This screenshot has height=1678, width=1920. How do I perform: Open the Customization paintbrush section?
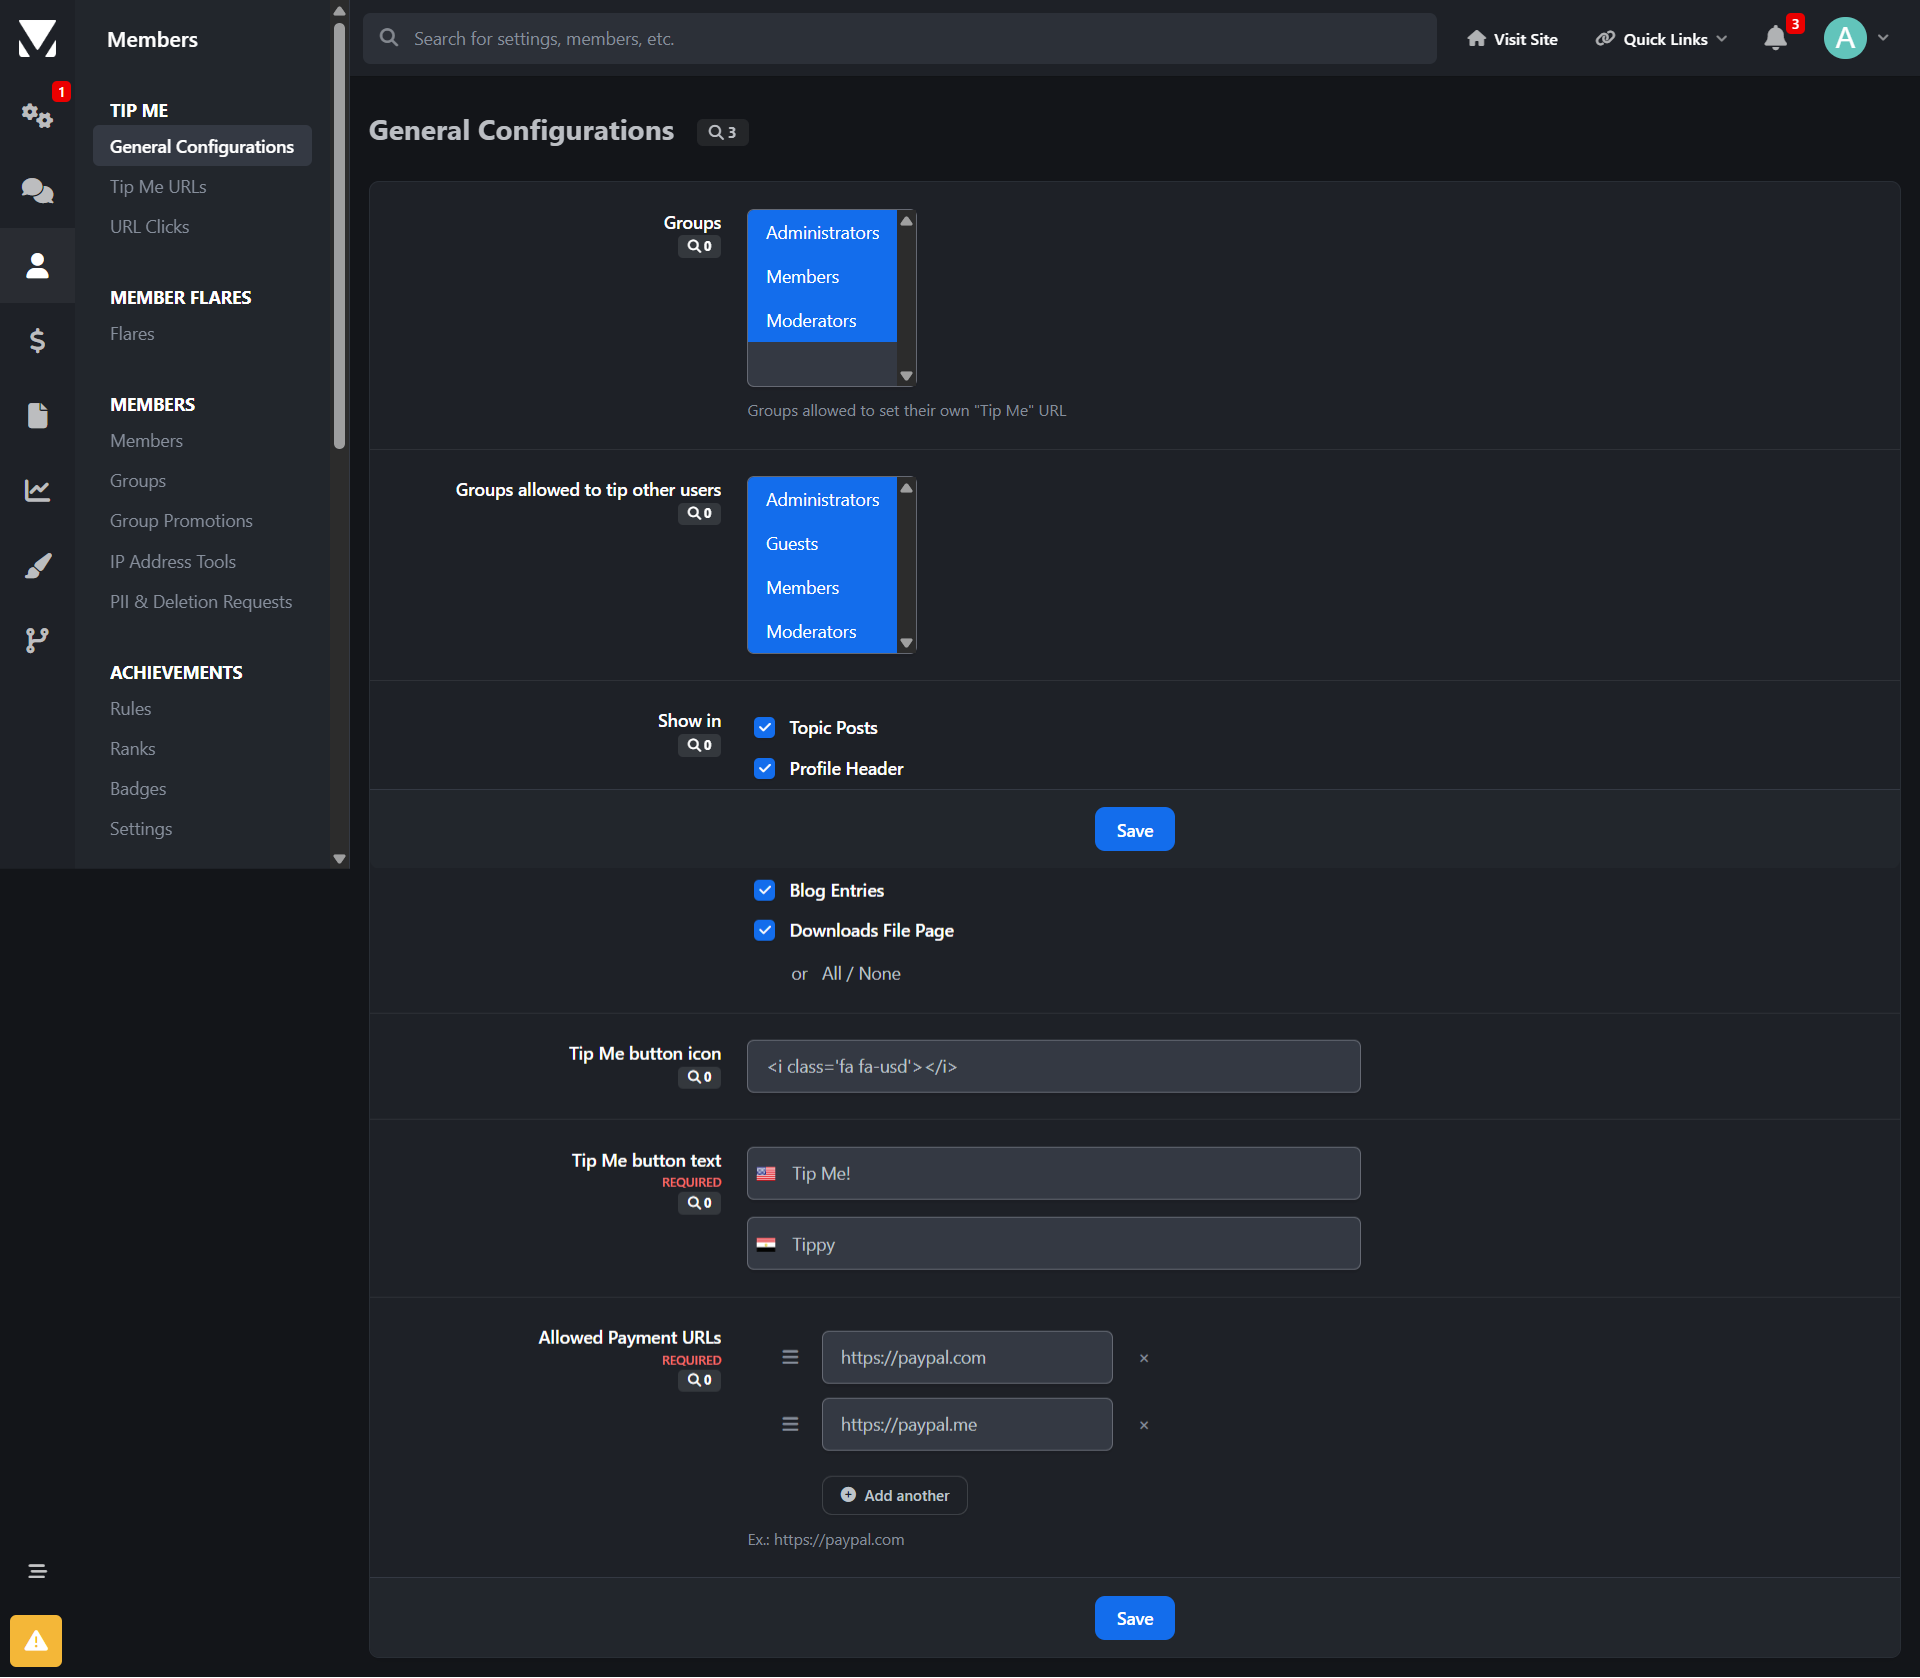(37, 565)
